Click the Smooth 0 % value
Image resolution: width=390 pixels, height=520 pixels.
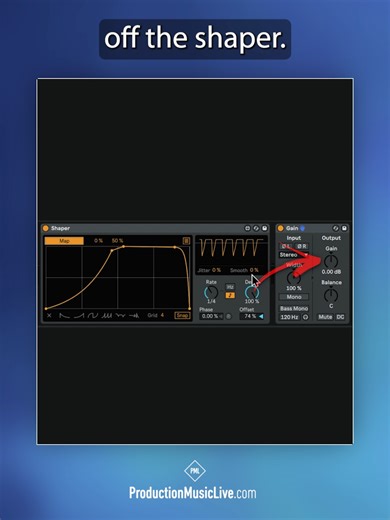254,270
